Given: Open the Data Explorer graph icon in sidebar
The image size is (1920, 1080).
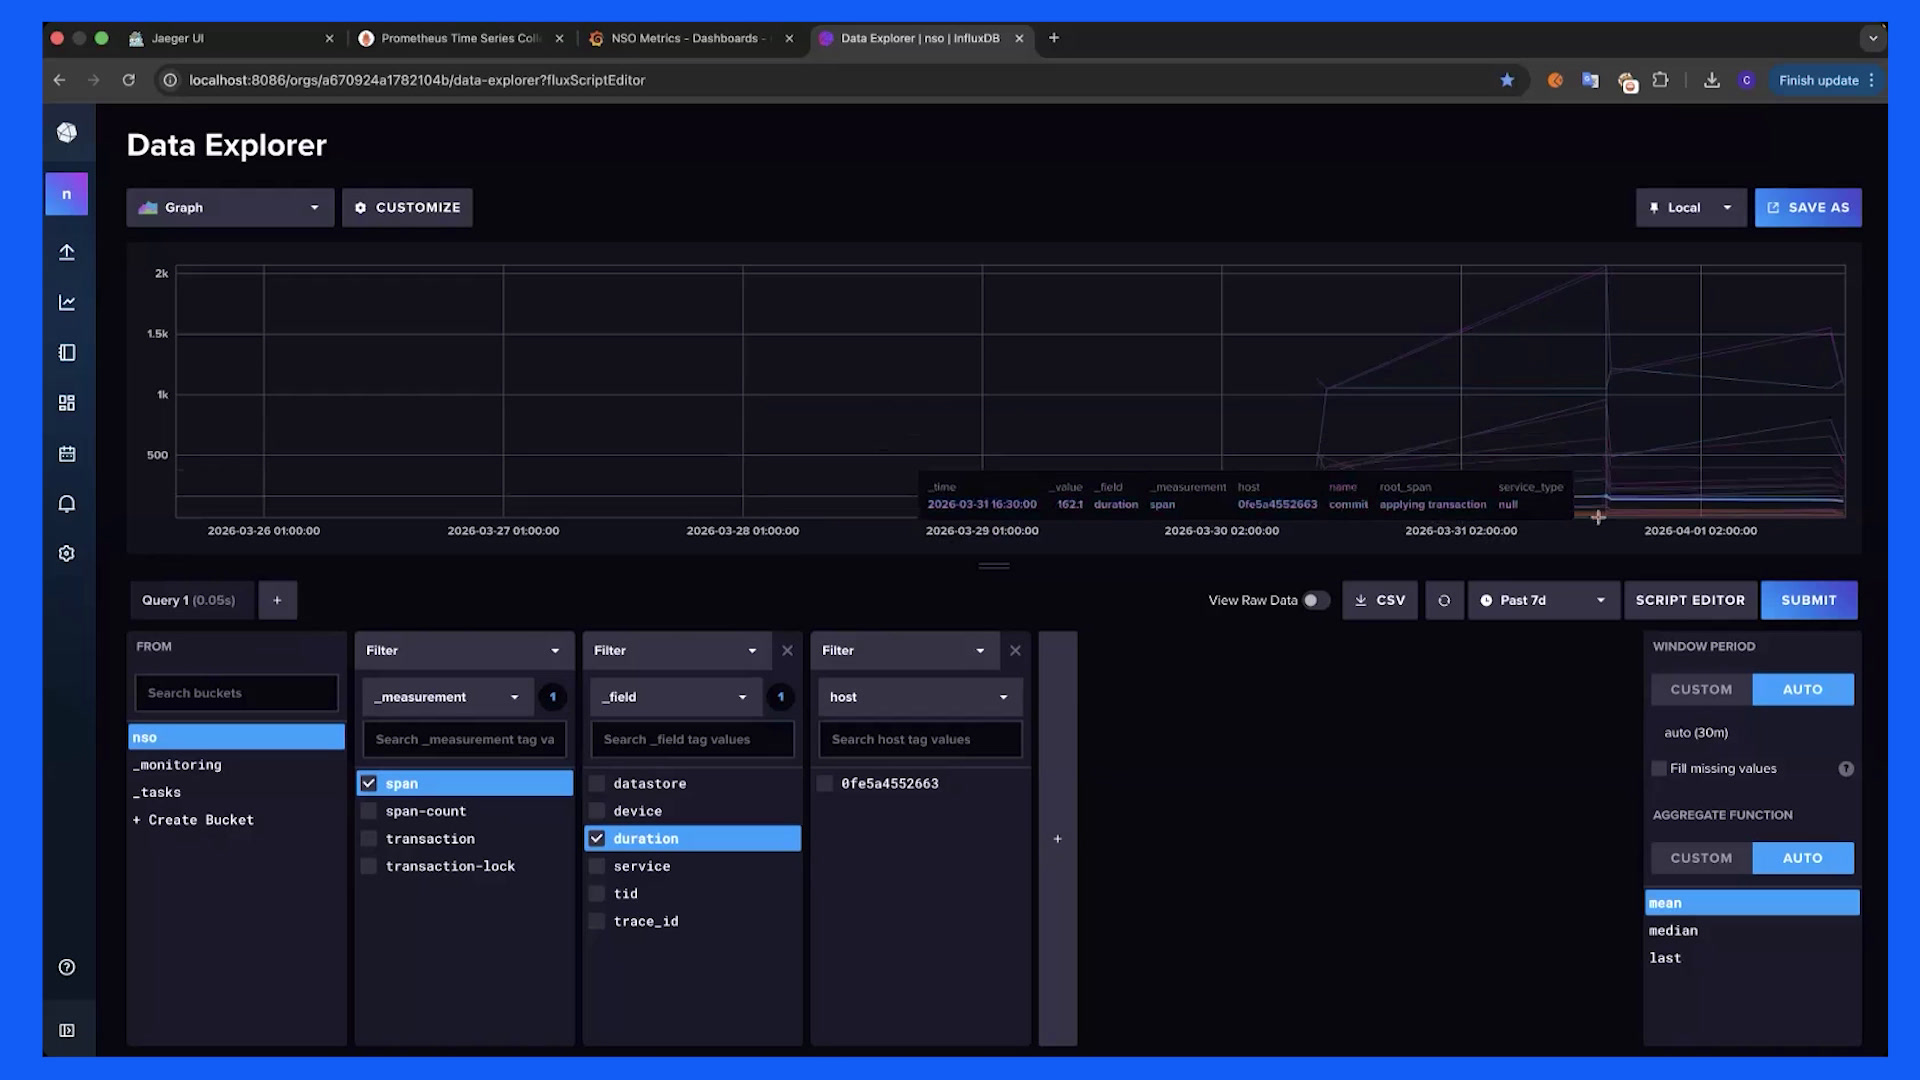Looking at the screenshot, I should [x=67, y=302].
